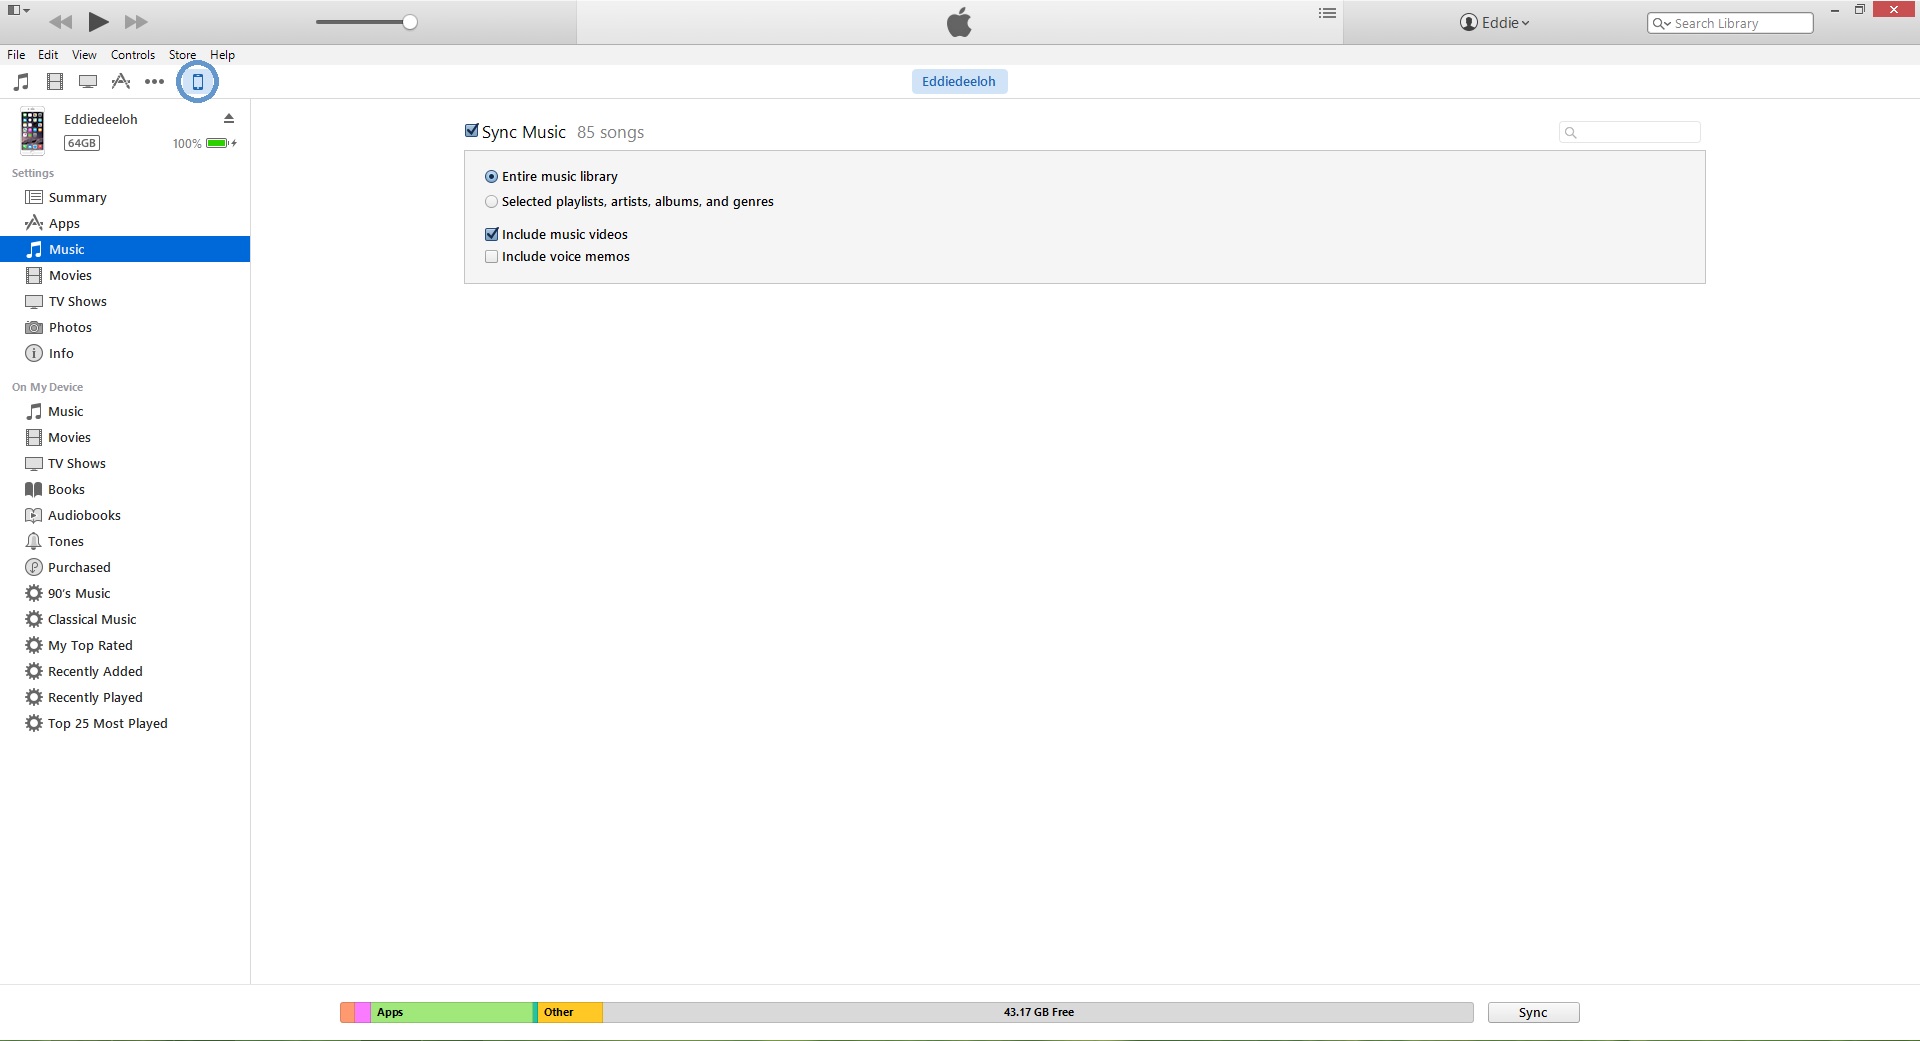
Task: Click the 43.17 GB Free storage segment
Action: [1038, 1012]
